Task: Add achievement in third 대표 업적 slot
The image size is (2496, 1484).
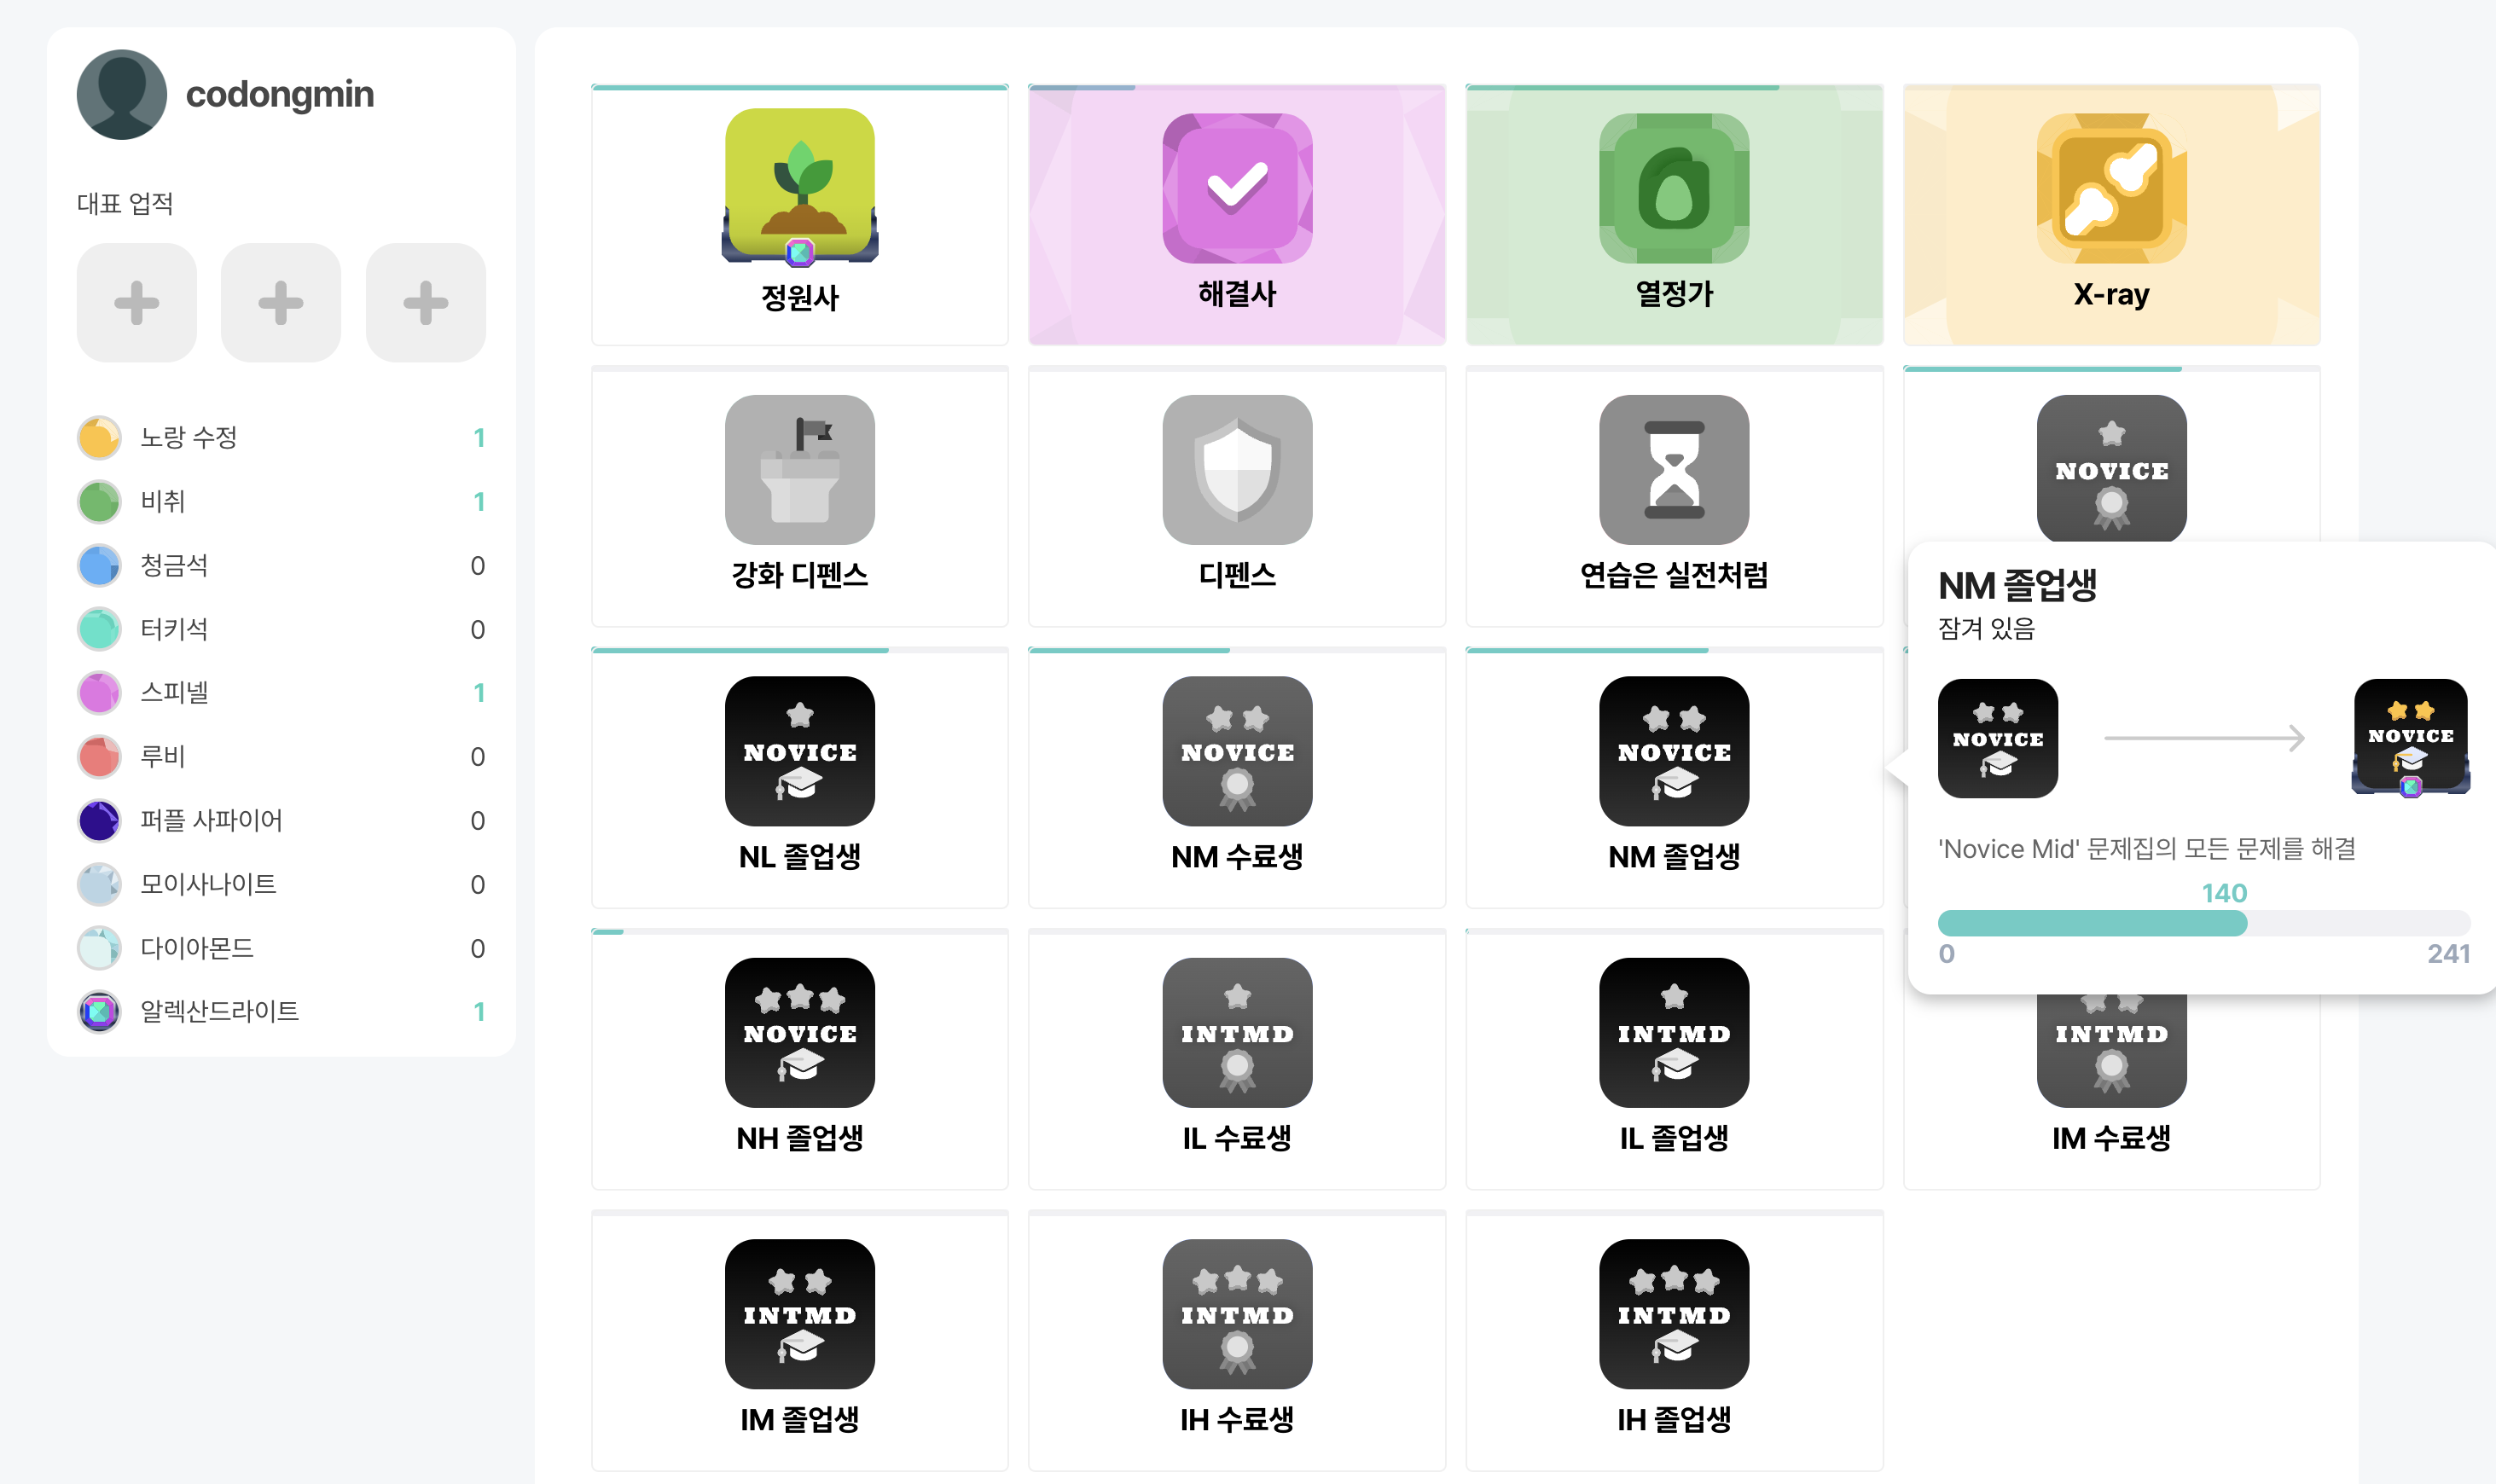Action: pyautogui.click(x=426, y=303)
